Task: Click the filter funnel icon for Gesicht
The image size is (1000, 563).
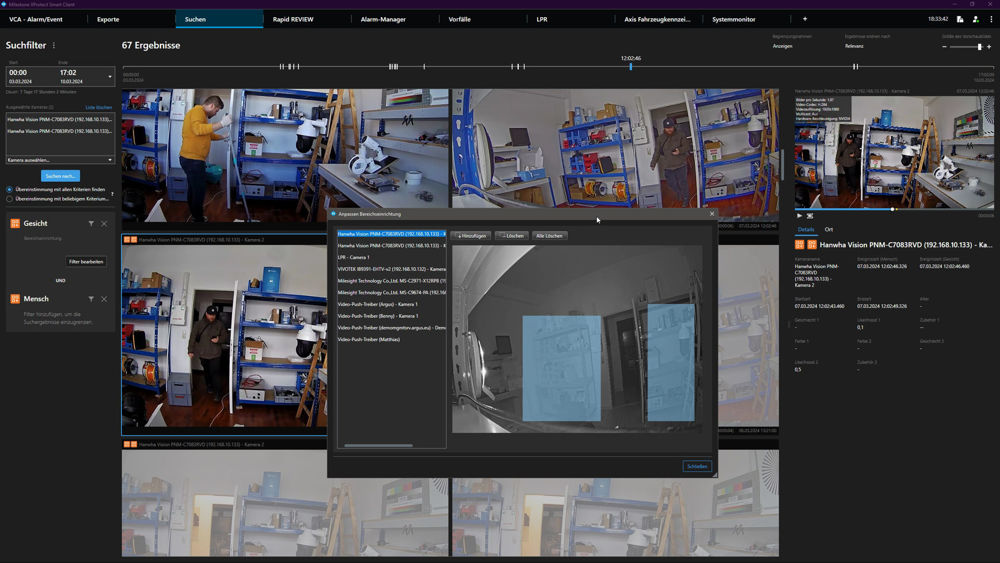Action: pos(91,224)
